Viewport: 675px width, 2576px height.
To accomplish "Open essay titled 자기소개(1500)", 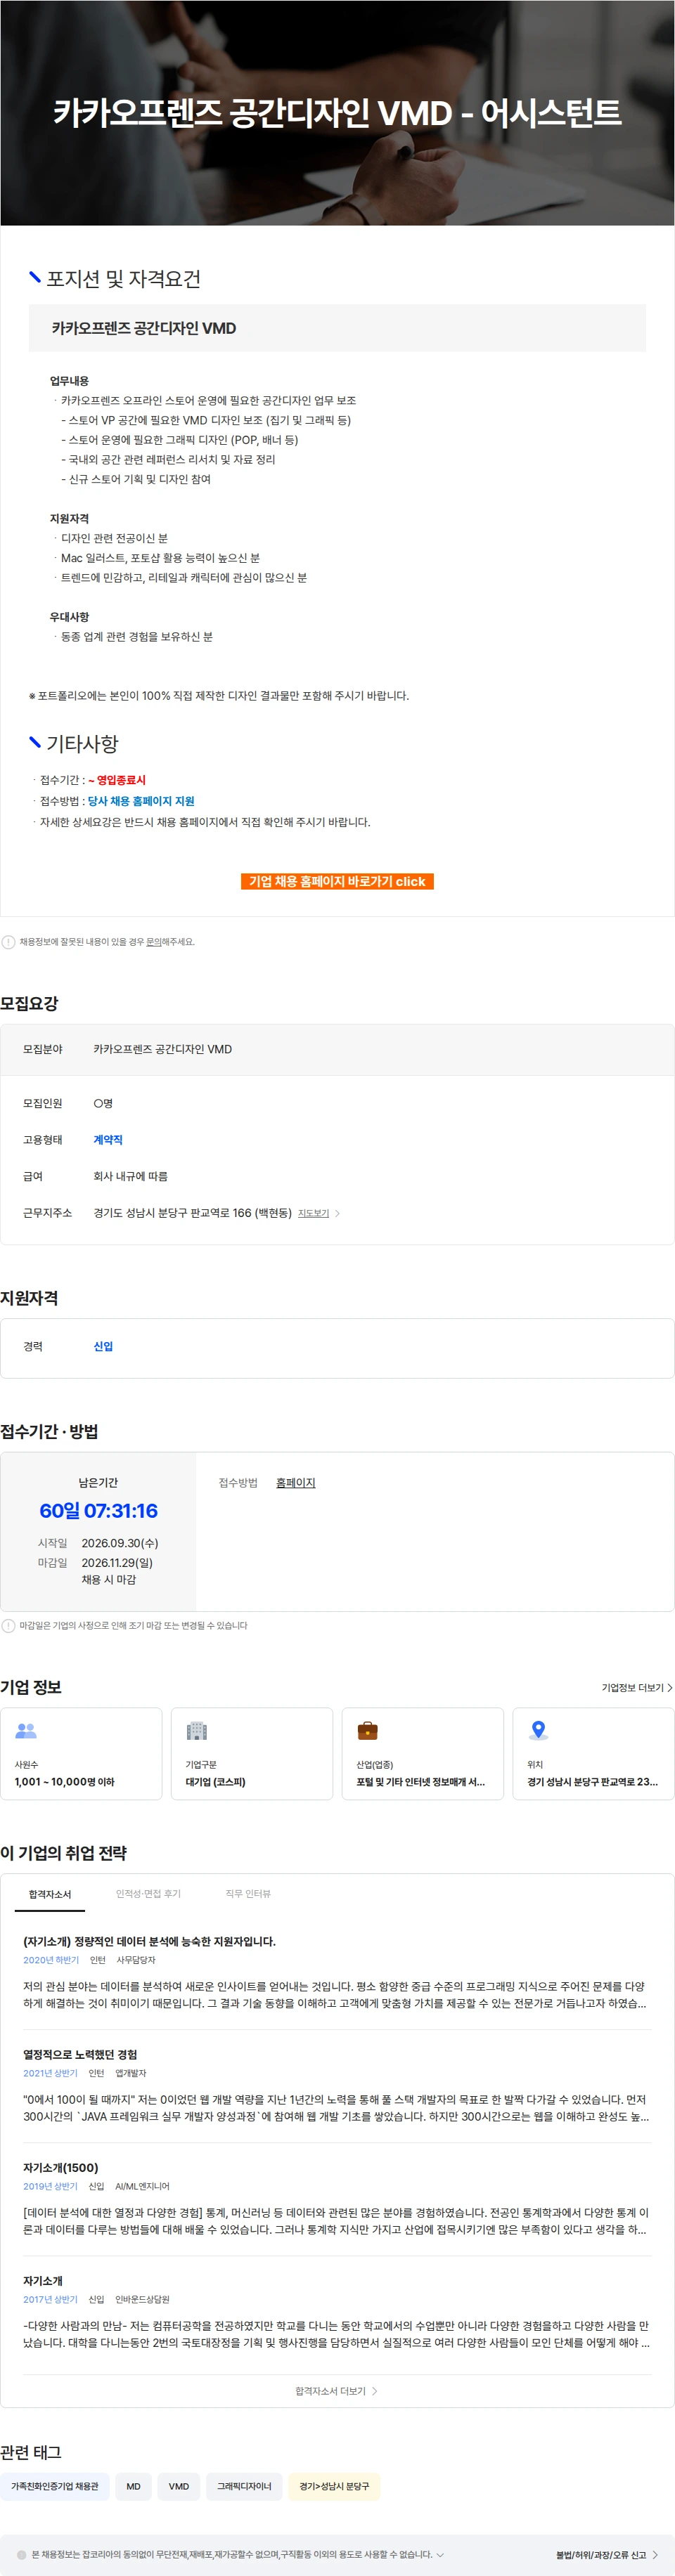I will tap(61, 2167).
